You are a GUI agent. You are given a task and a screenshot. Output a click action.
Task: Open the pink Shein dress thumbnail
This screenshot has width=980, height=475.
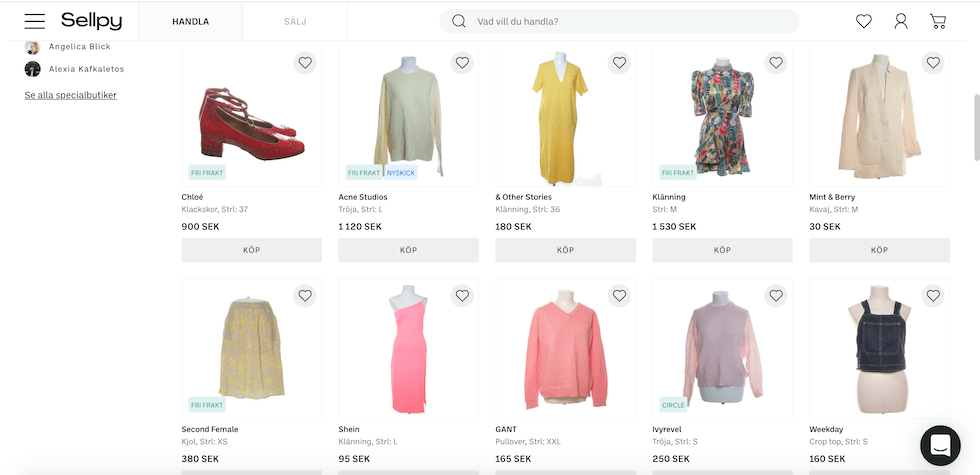408,350
